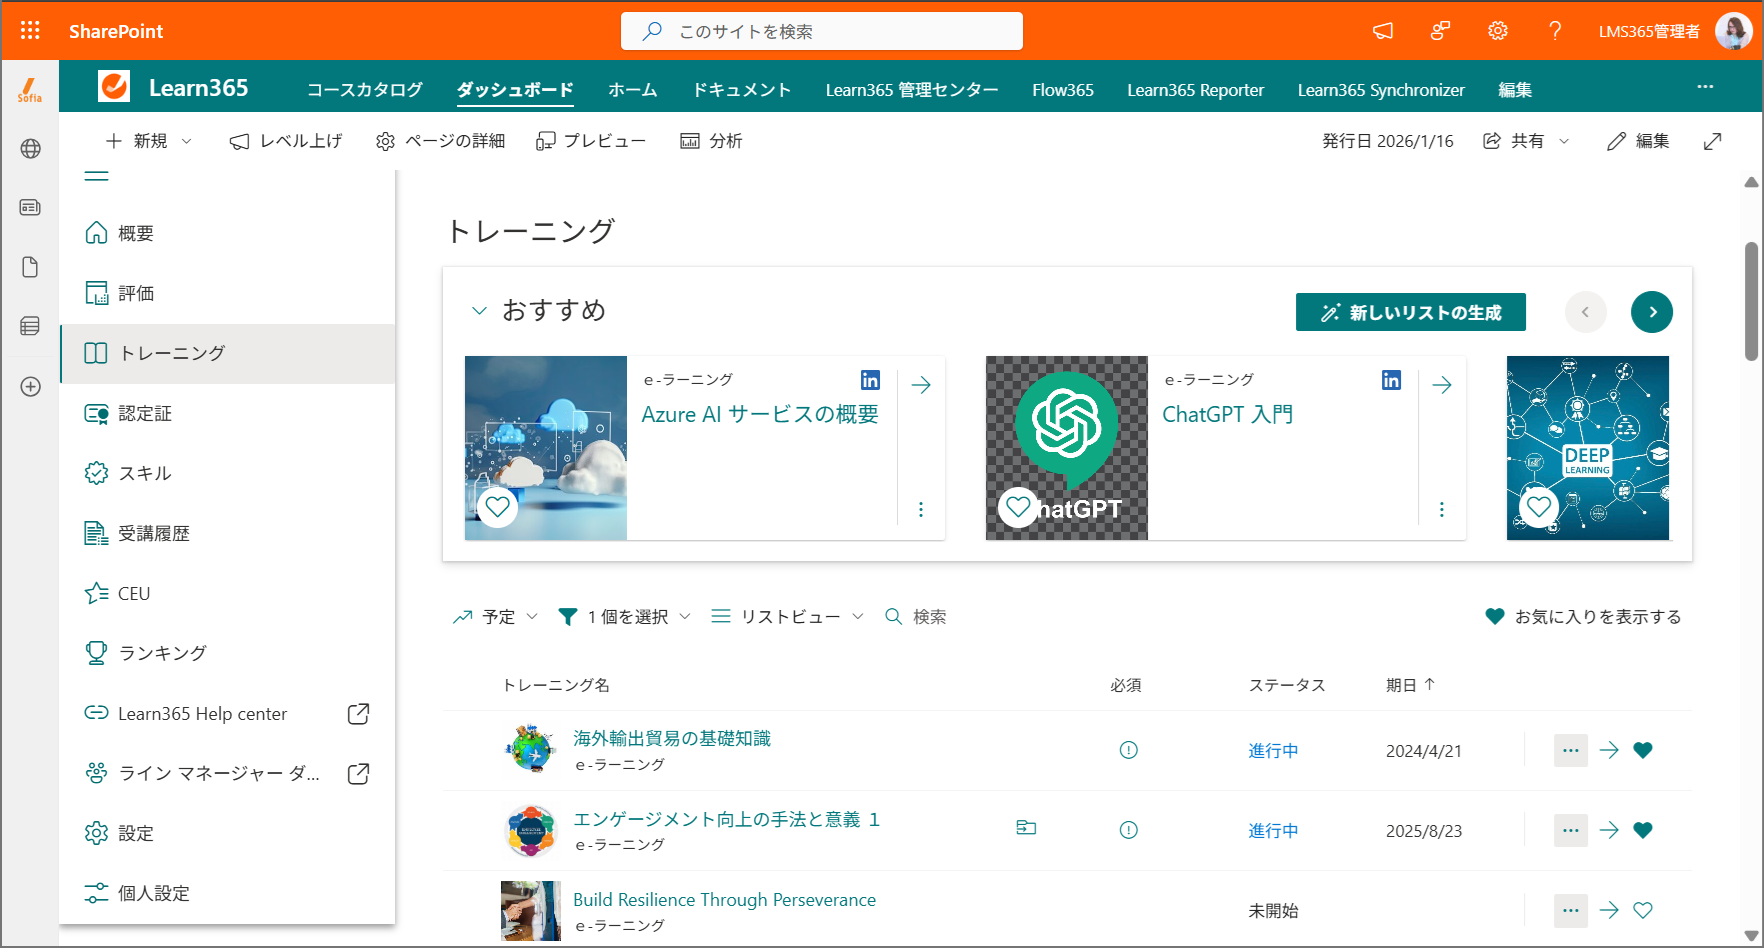Open the chat icon in SharePoint header
This screenshot has width=1764, height=948.
pos(1440,31)
